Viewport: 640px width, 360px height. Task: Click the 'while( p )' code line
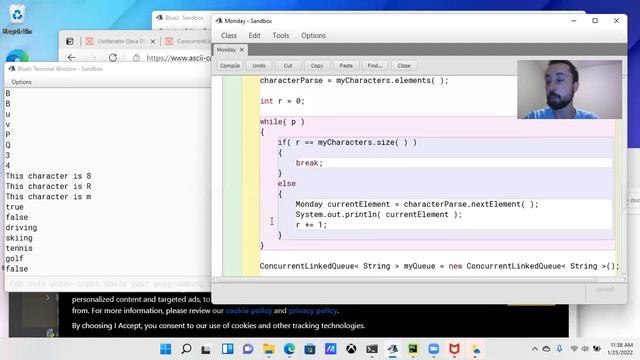pos(282,122)
